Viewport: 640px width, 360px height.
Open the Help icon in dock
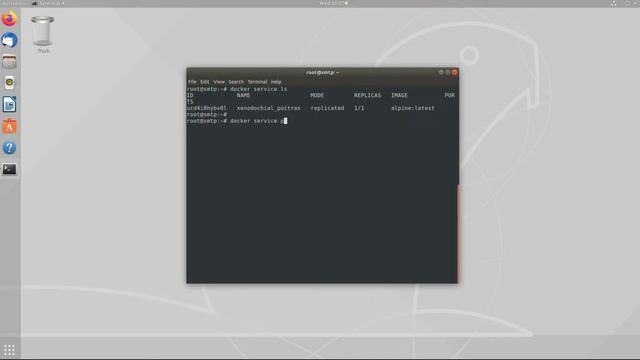click(x=9, y=148)
